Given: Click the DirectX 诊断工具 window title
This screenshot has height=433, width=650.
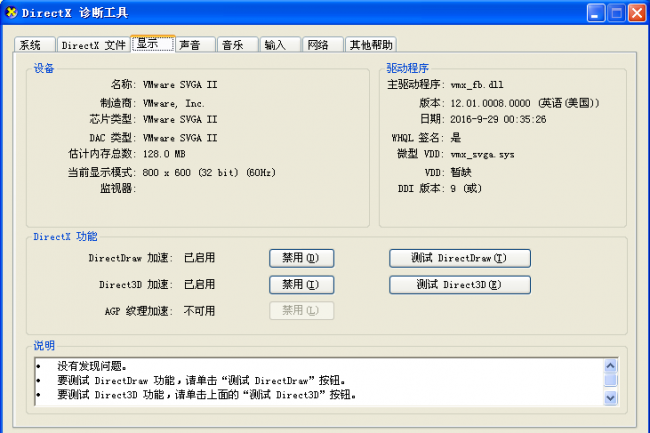Looking at the screenshot, I should [75, 13].
